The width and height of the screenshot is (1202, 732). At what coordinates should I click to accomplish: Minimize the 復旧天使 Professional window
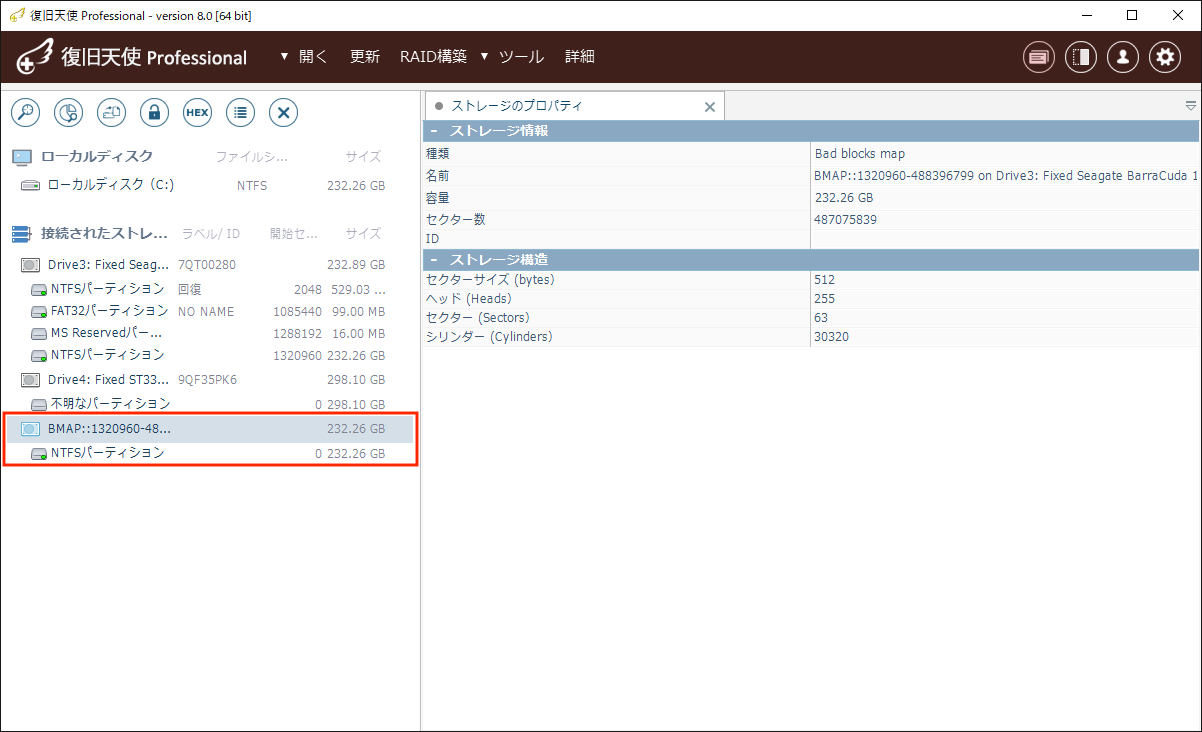[1085, 15]
